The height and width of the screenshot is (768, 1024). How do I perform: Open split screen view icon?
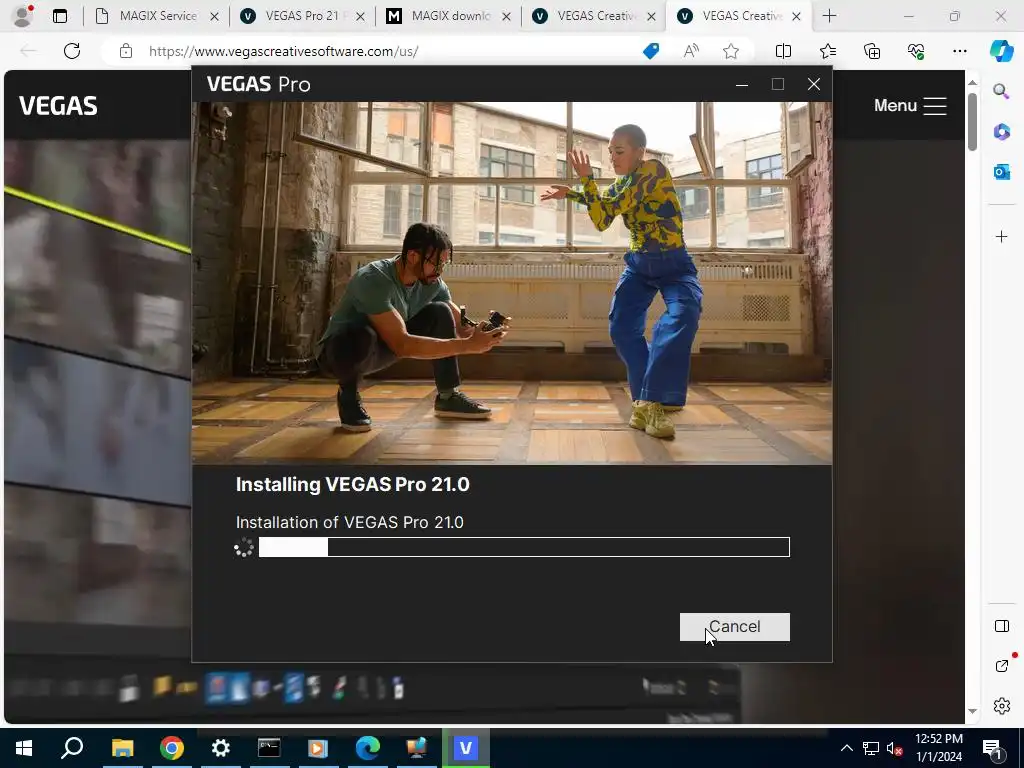[783, 51]
